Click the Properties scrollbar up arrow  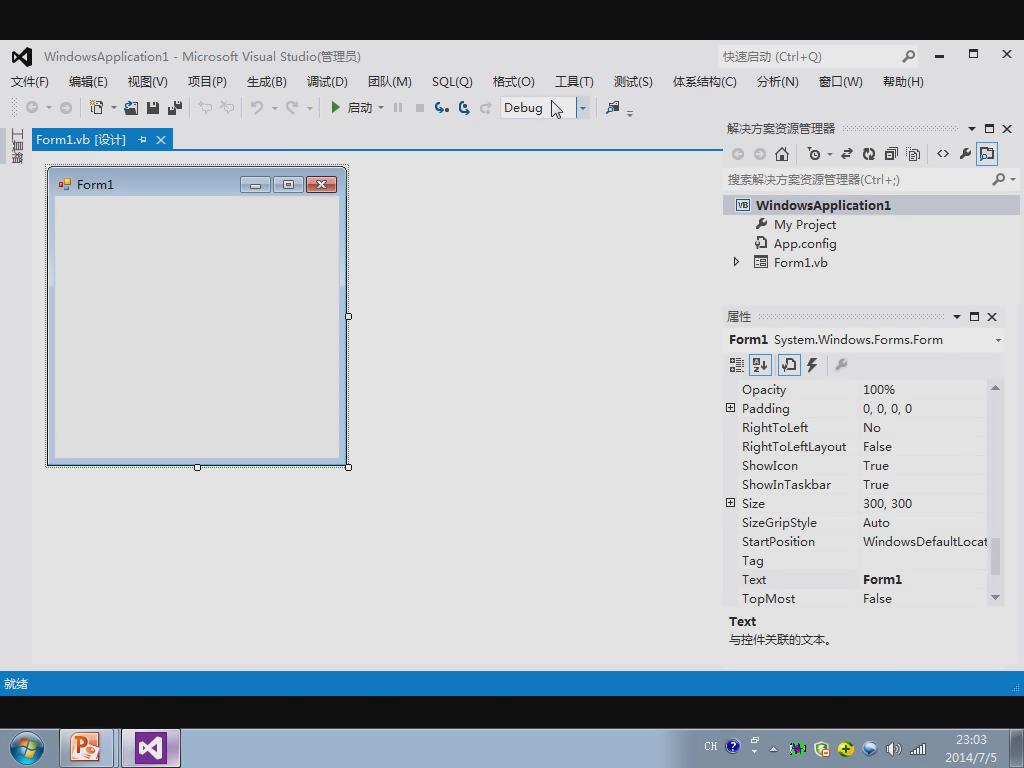995,388
